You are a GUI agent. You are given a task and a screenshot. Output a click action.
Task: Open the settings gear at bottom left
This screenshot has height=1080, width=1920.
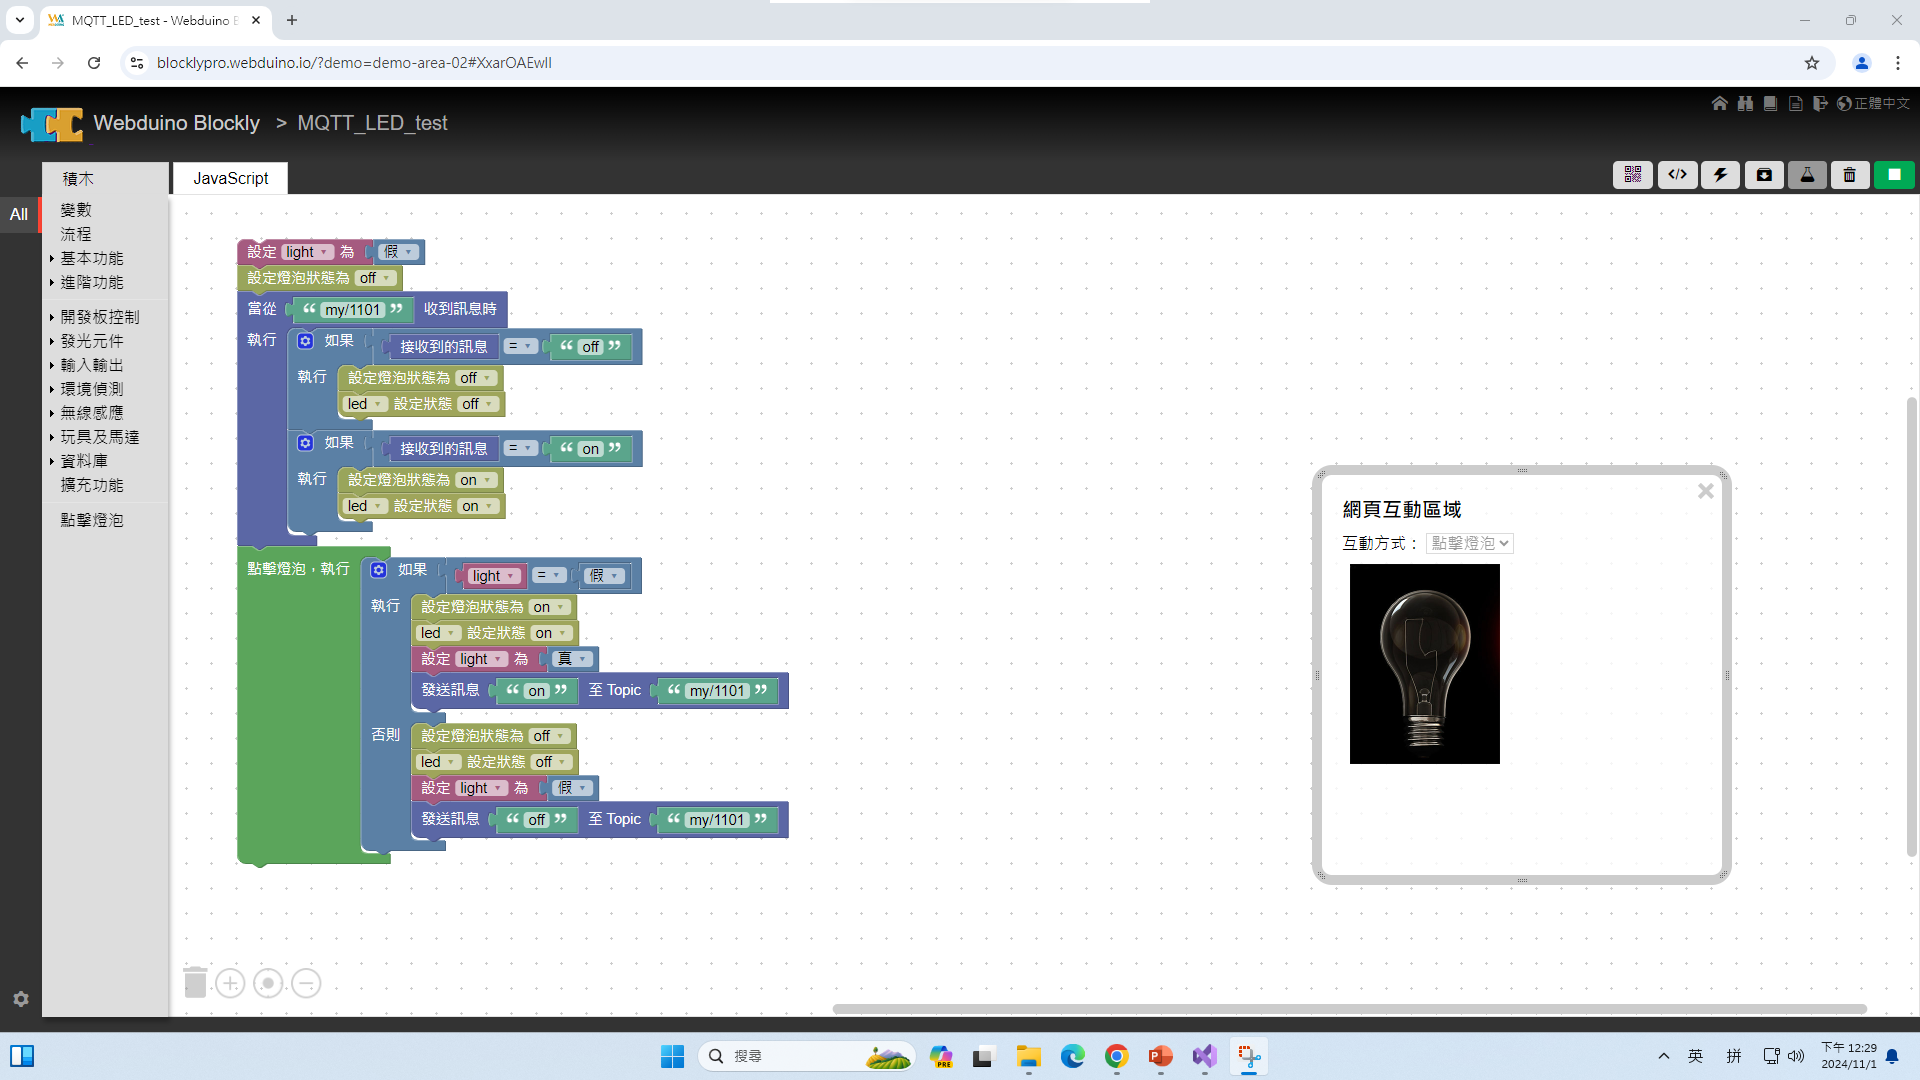[21, 999]
